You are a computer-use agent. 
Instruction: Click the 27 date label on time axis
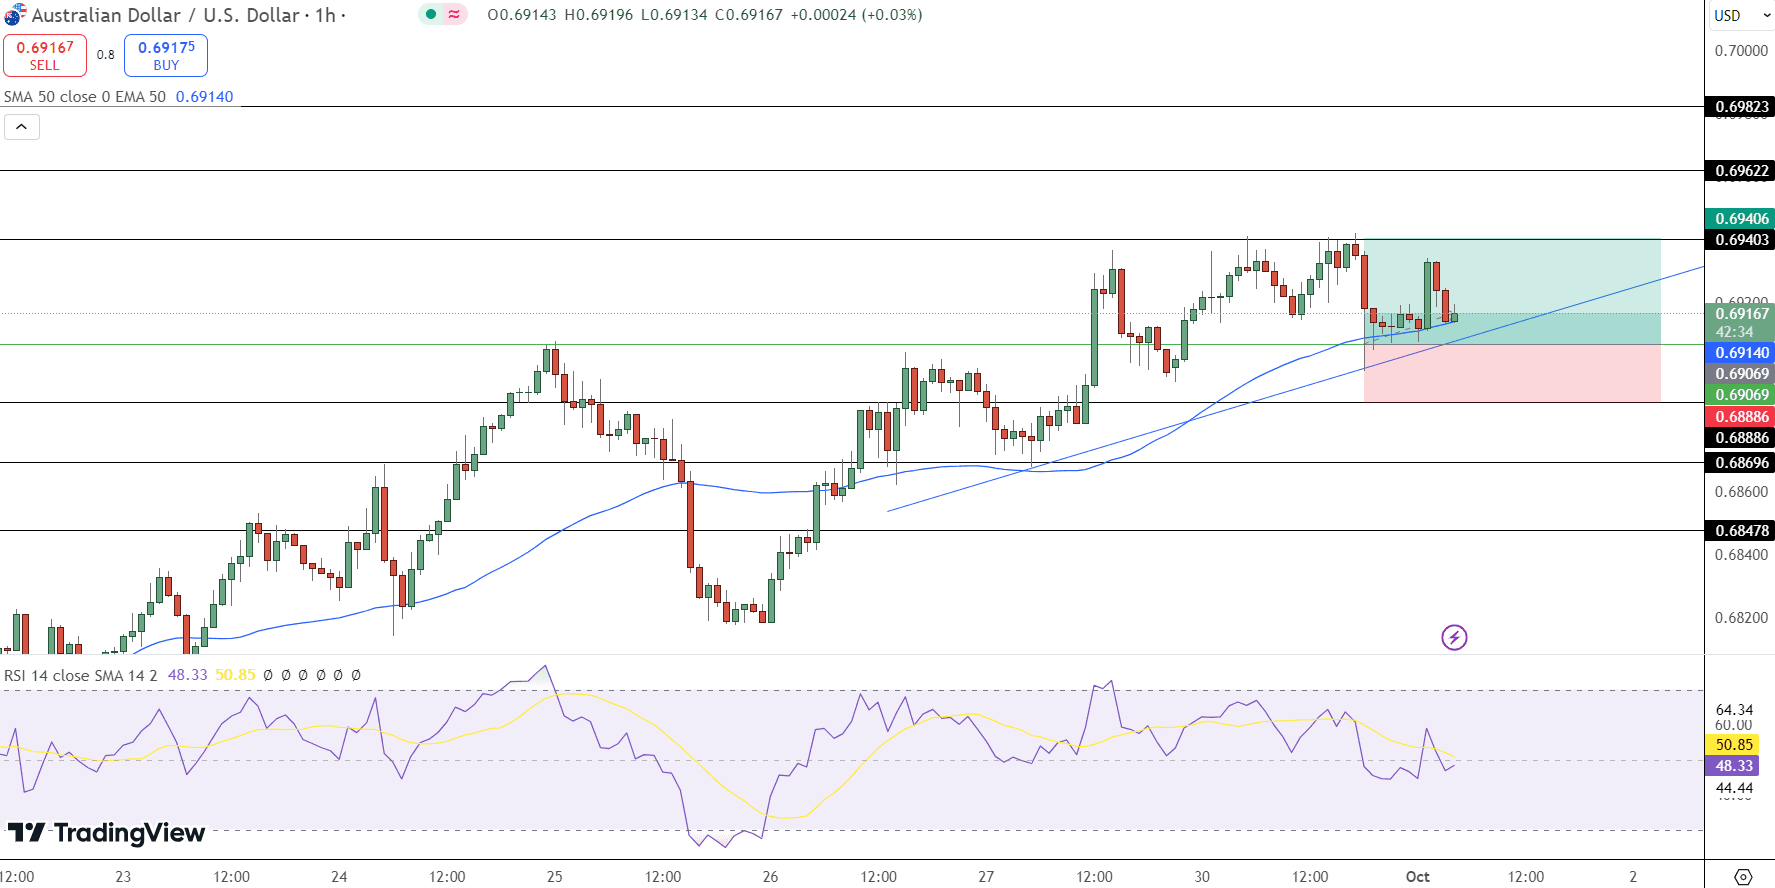pos(986,876)
